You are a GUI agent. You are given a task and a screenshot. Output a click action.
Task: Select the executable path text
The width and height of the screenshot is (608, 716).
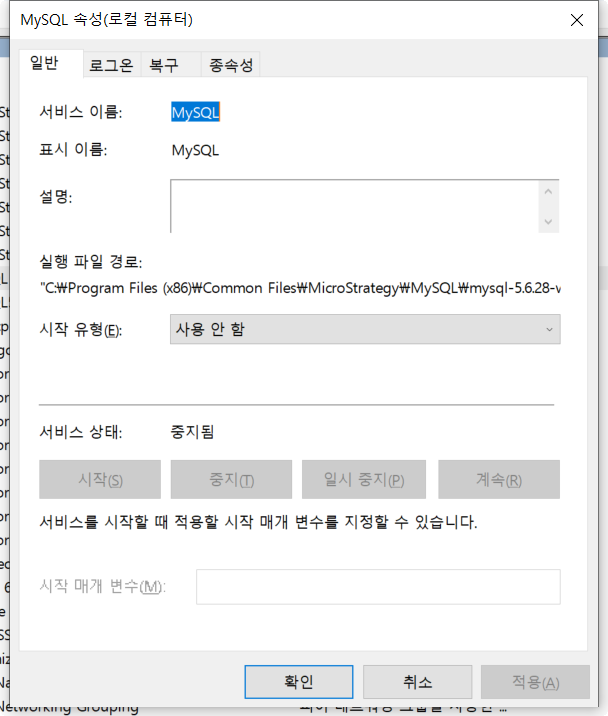[x=300, y=288]
